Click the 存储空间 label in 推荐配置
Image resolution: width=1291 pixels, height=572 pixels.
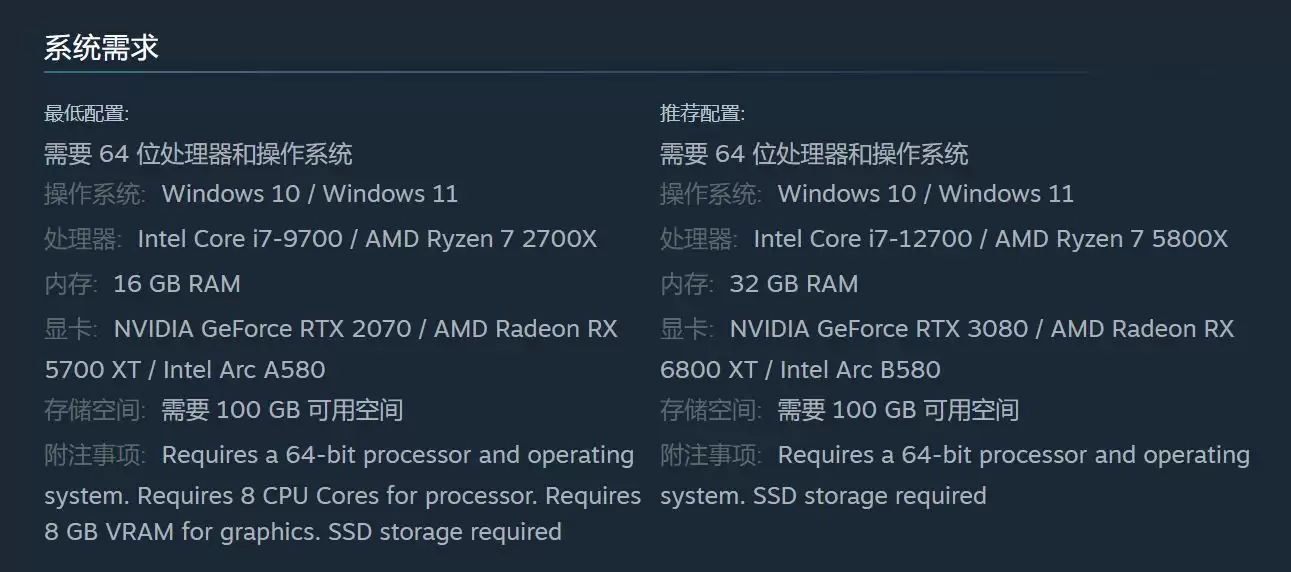click(711, 410)
